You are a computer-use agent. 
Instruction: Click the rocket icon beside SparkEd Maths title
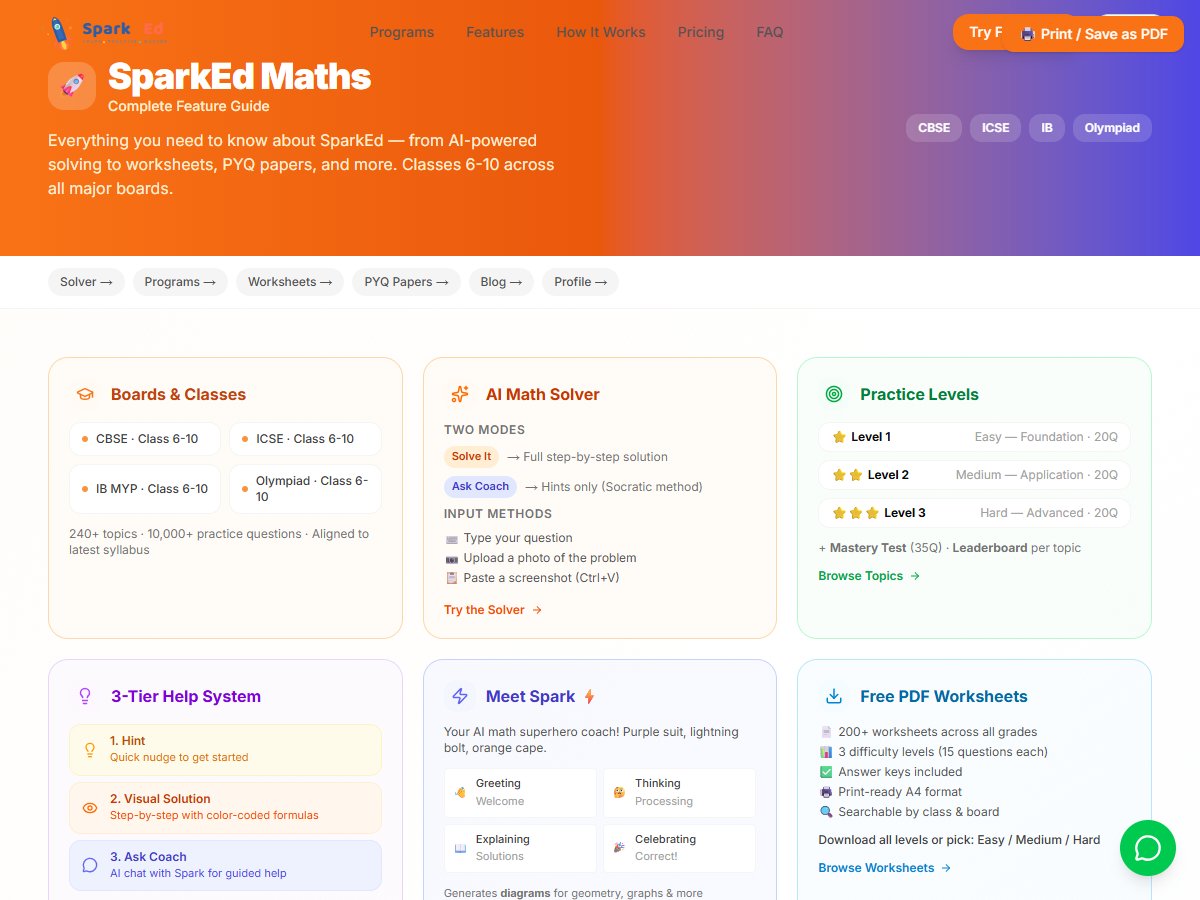pyautogui.click(x=72, y=86)
